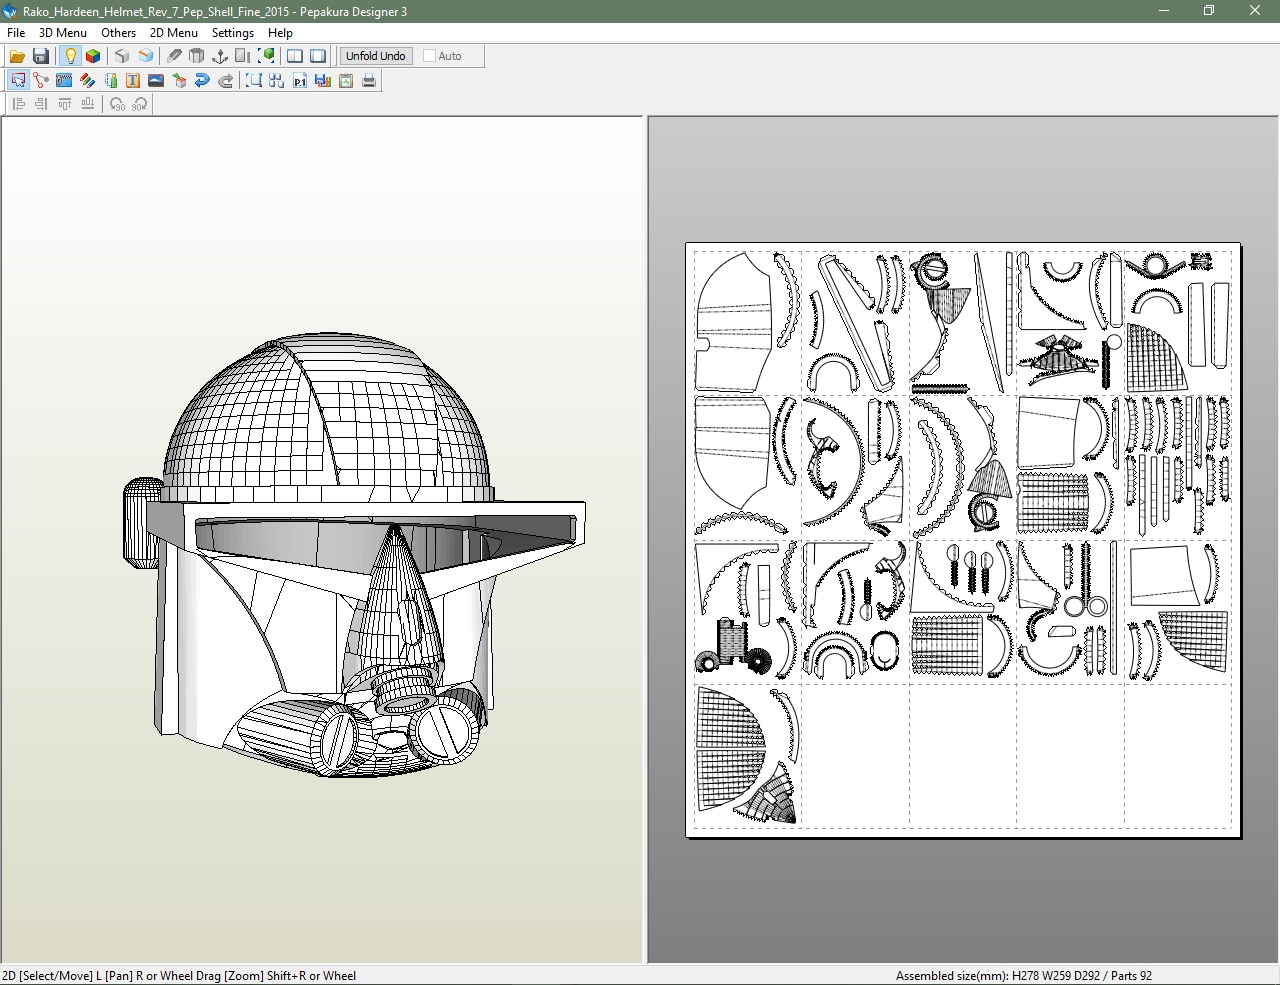Click the align left icon
Image resolution: width=1280 pixels, height=985 pixels.
click(18, 104)
